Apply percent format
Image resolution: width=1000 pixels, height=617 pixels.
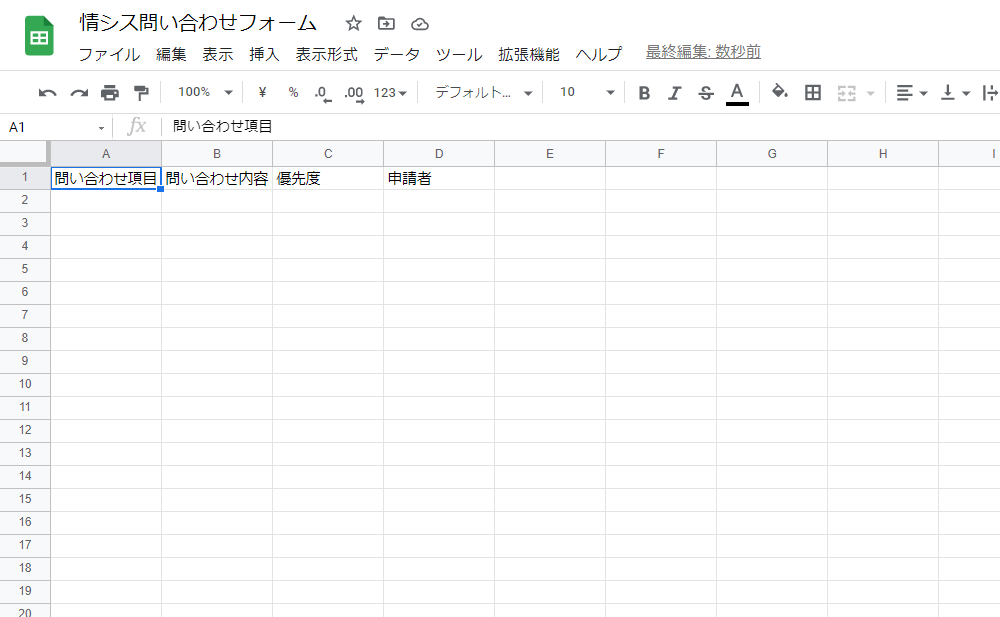pyautogui.click(x=292, y=91)
